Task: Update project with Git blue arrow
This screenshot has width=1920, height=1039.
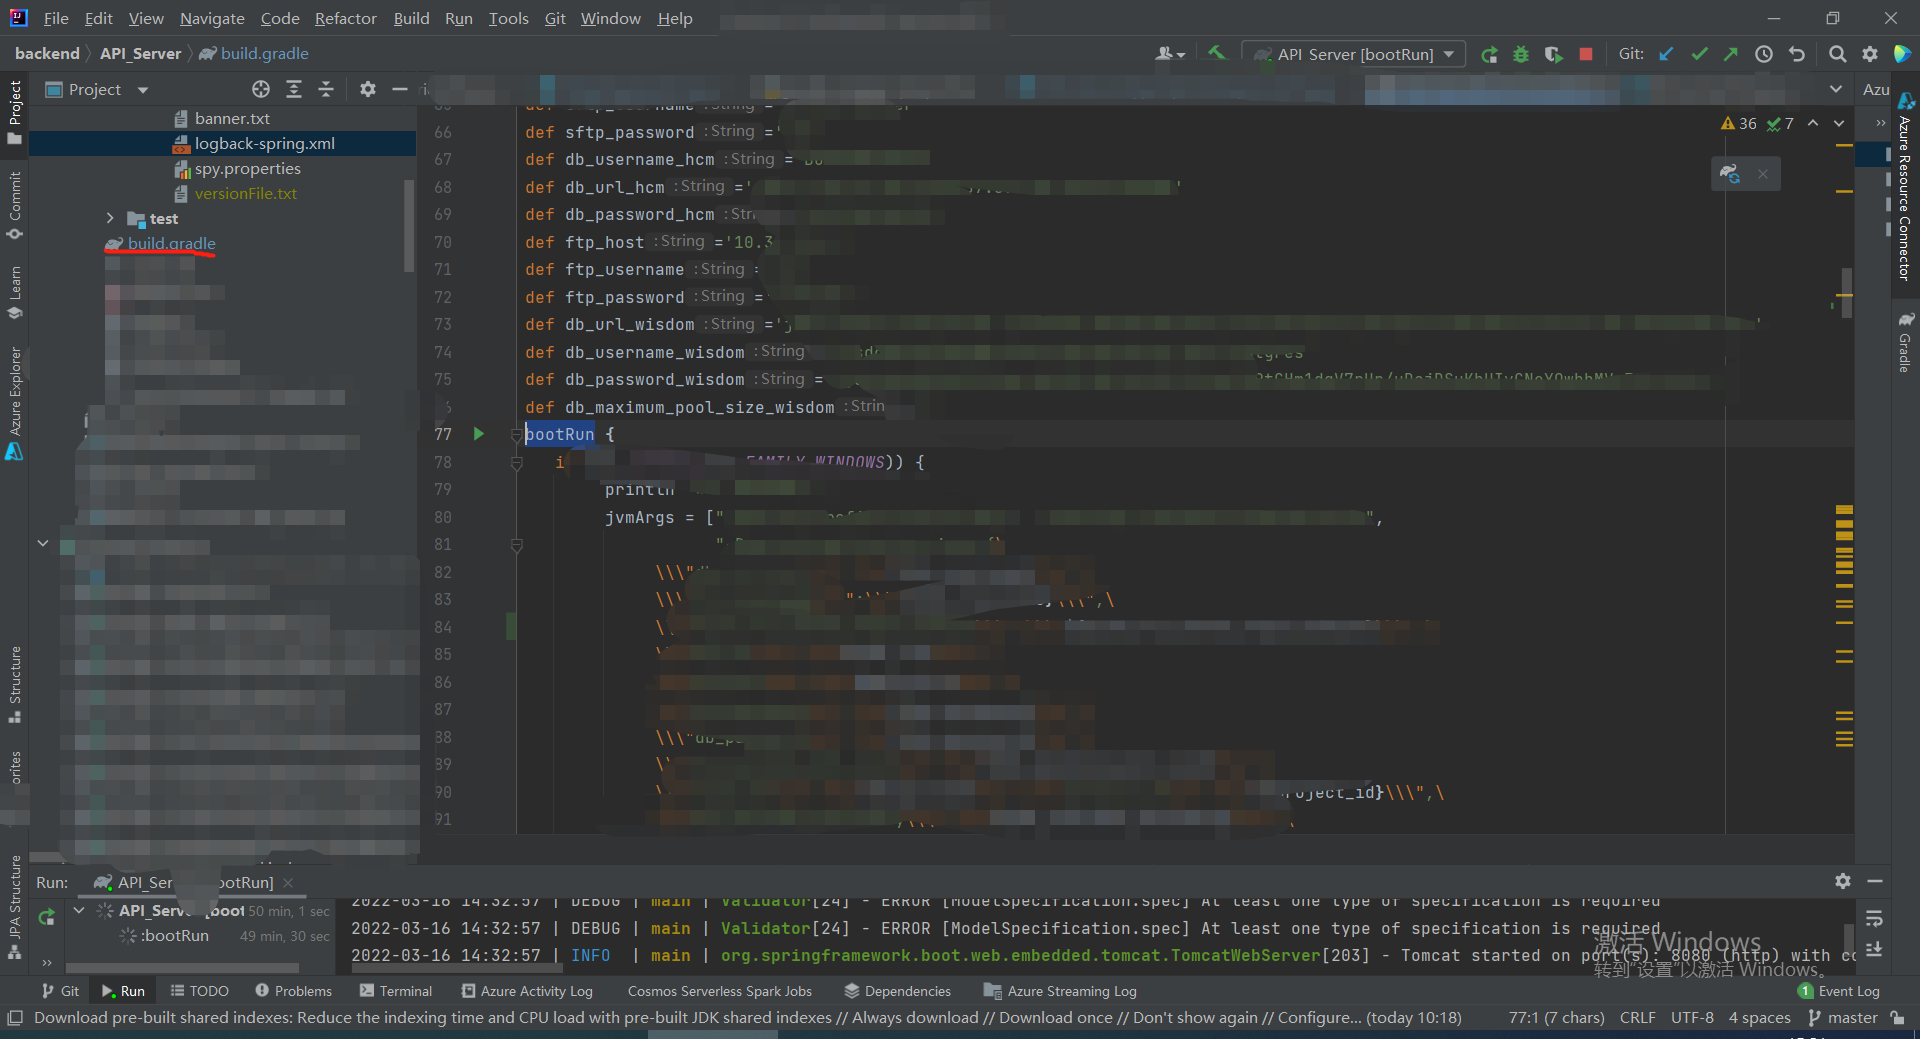Action: [1666, 54]
